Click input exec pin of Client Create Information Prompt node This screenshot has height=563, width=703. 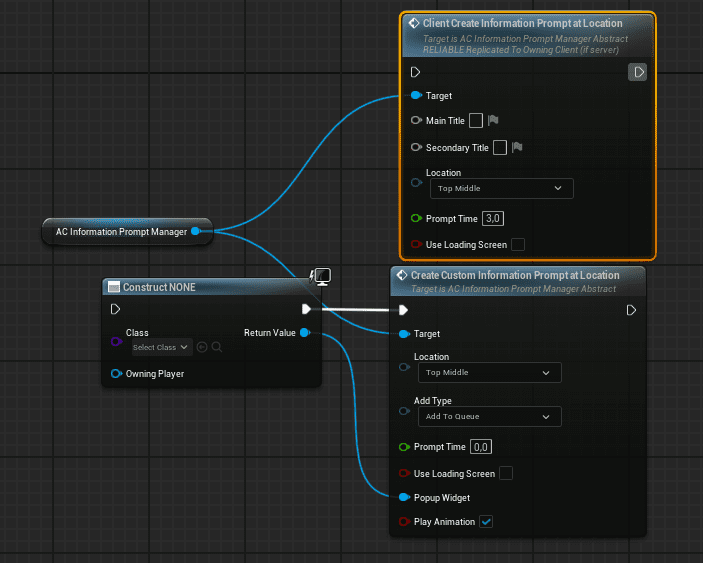415,72
